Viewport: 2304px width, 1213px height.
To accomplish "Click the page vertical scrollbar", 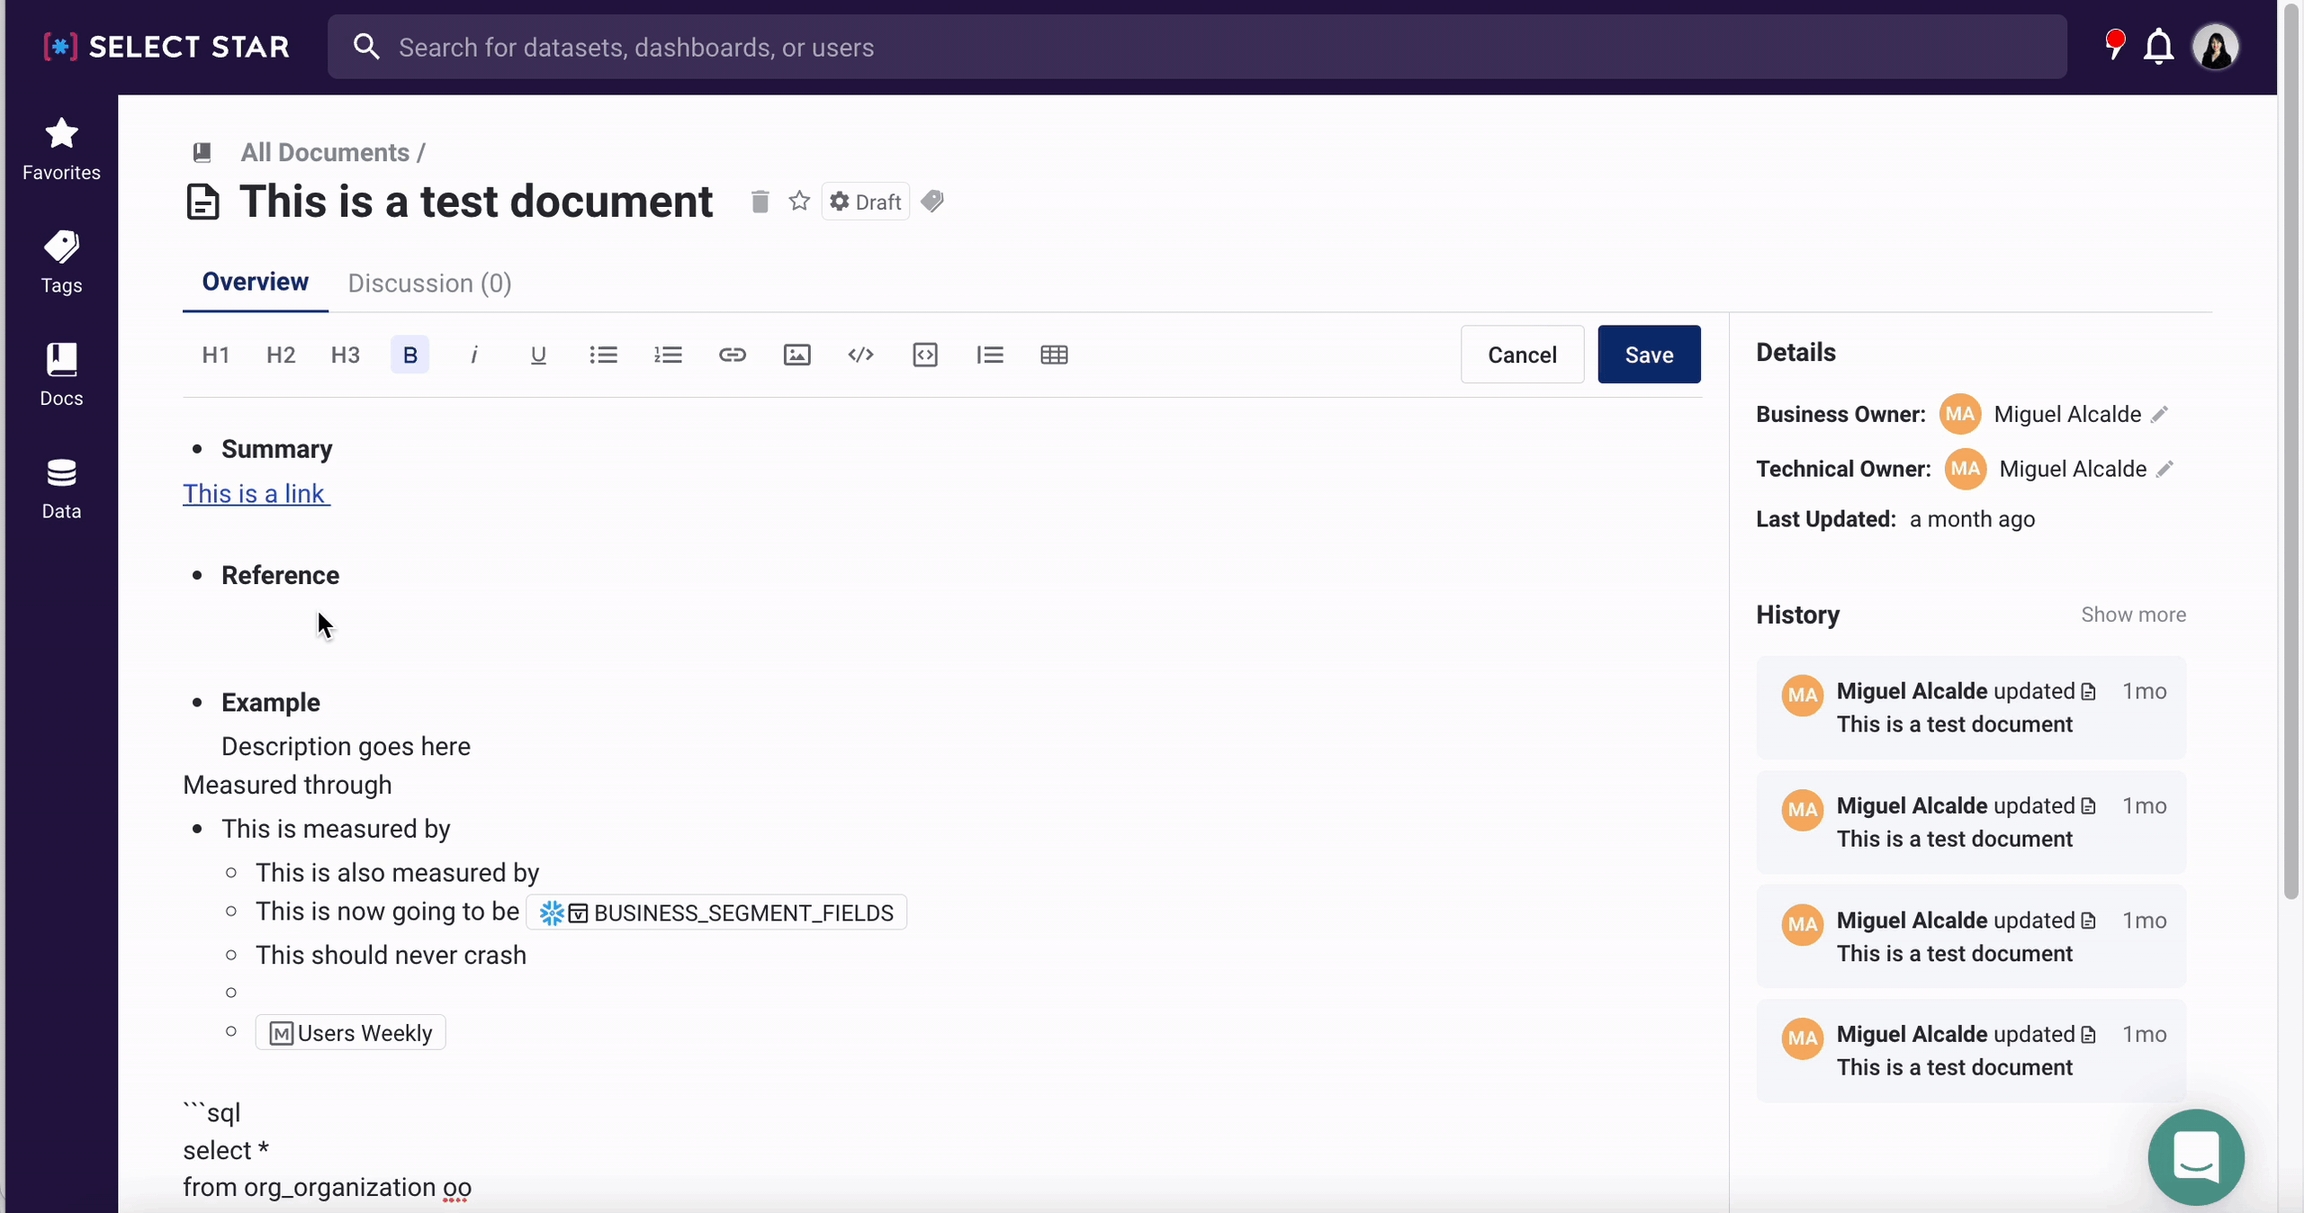I will tap(2290, 450).
